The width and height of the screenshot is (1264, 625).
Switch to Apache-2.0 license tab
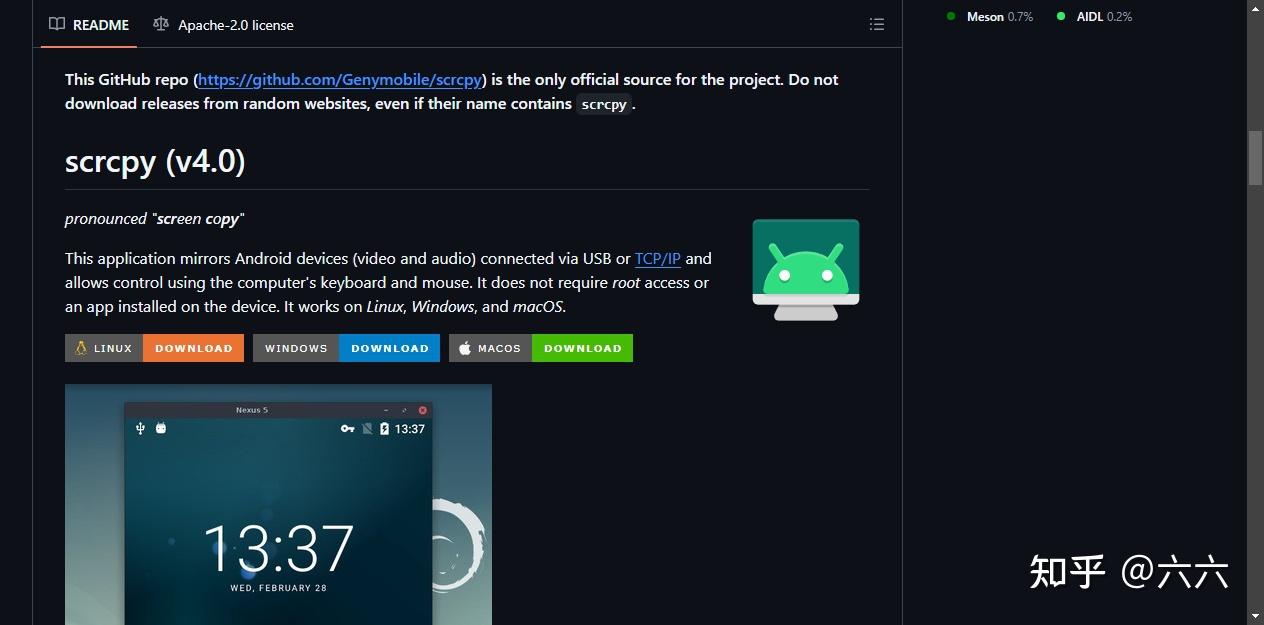224,25
